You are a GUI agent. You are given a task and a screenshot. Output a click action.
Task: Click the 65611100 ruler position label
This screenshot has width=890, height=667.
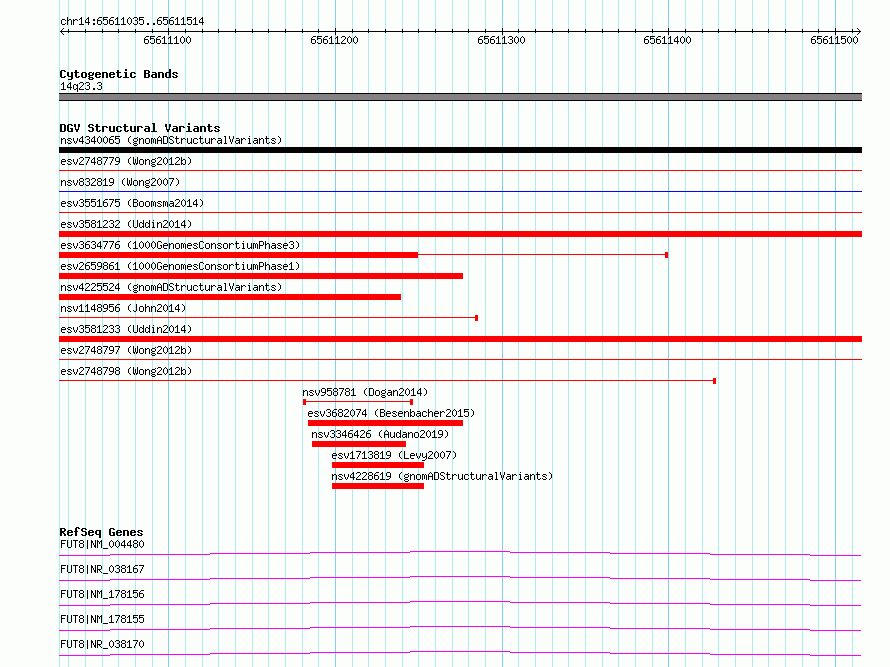coord(167,40)
